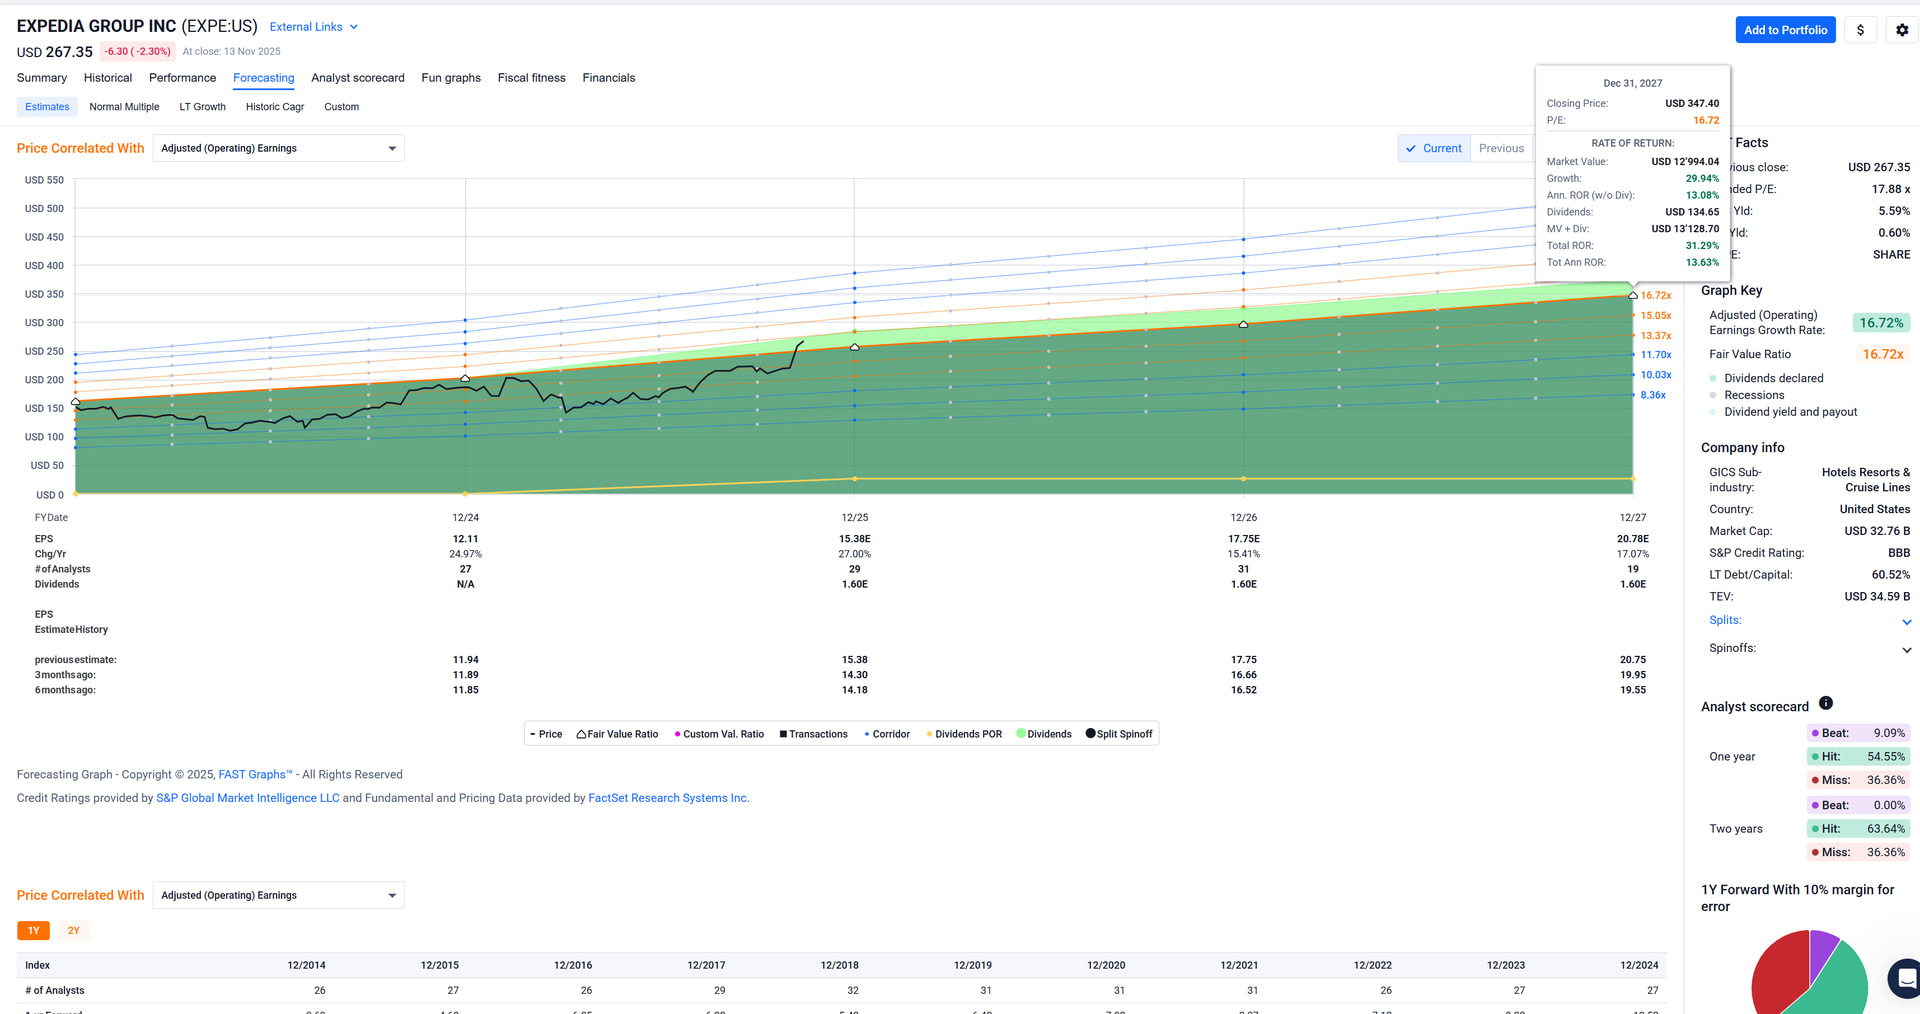Toggle the Recessions graph key option

point(1713,395)
